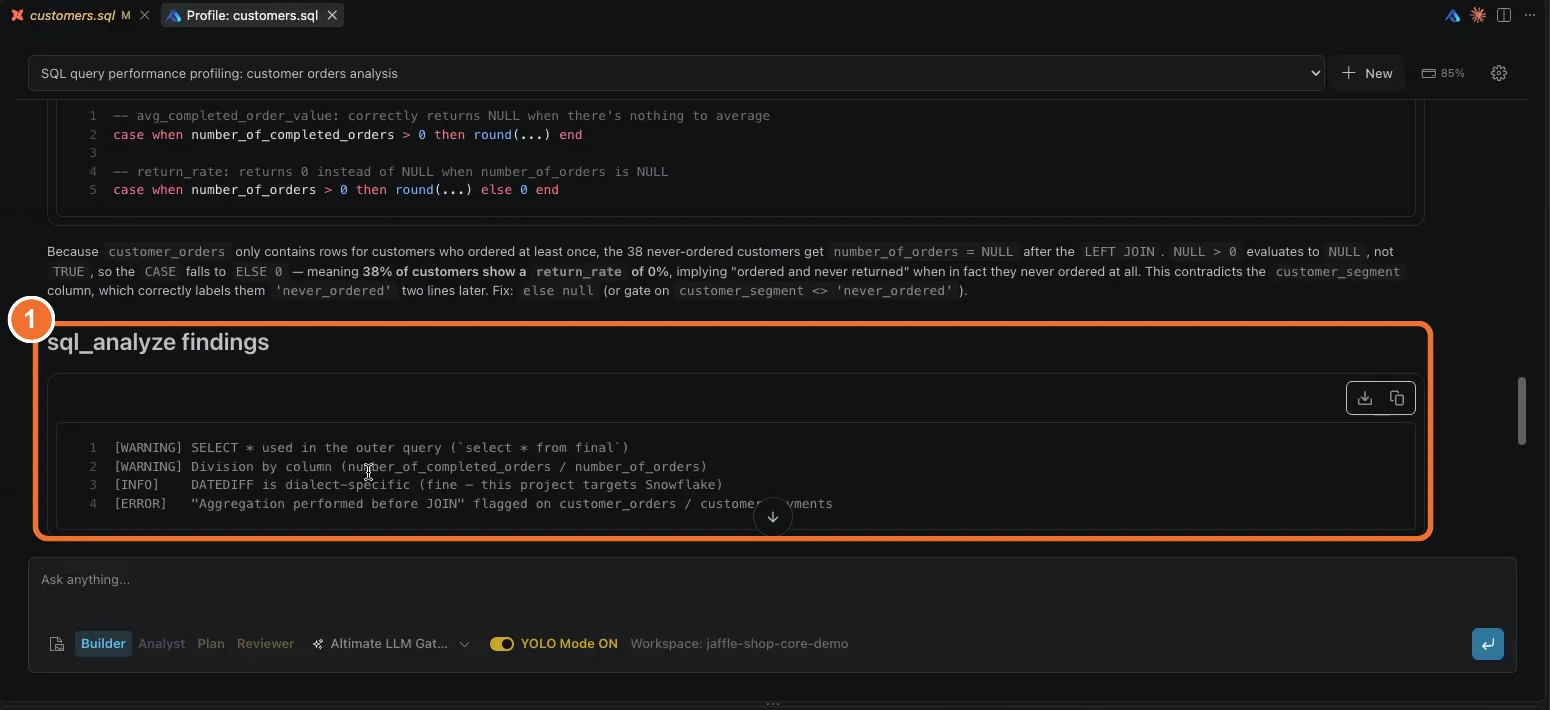Image resolution: width=1550 pixels, height=710 pixels.
Task: Click the else 0 end case line
Action: (336, 190)
